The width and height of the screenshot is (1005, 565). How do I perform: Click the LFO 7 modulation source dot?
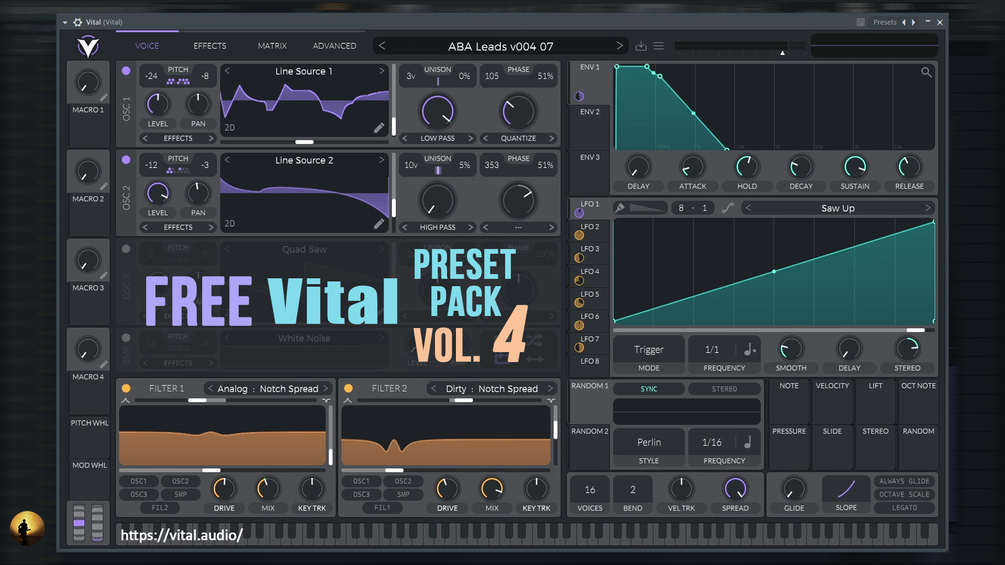[579, 347]
